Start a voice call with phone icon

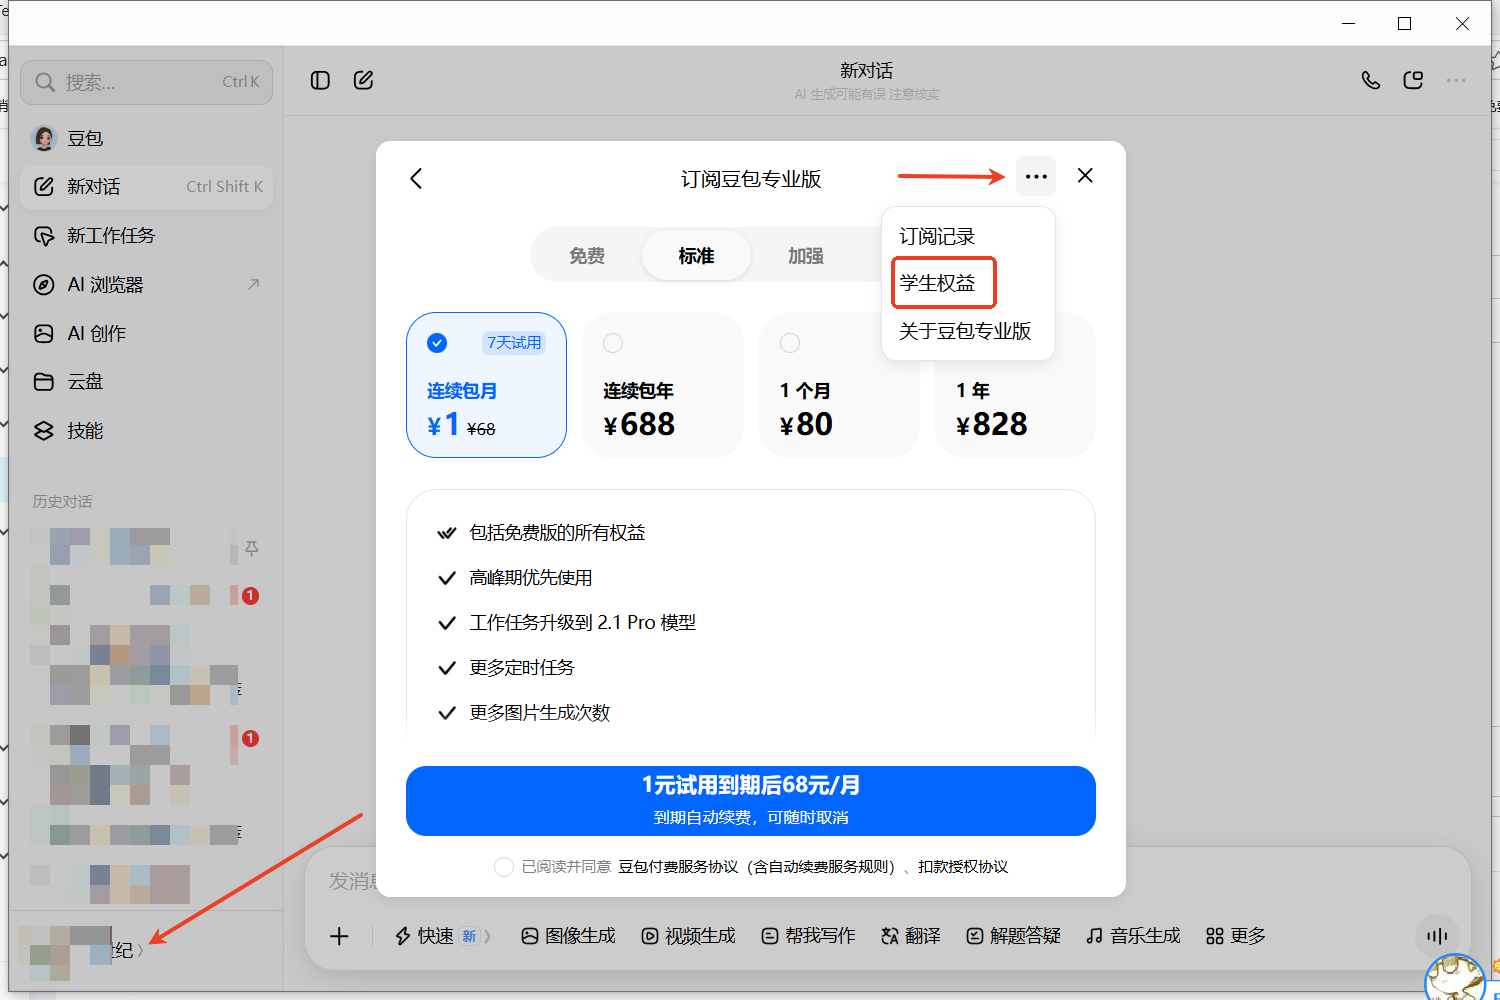coord(1371,80)
